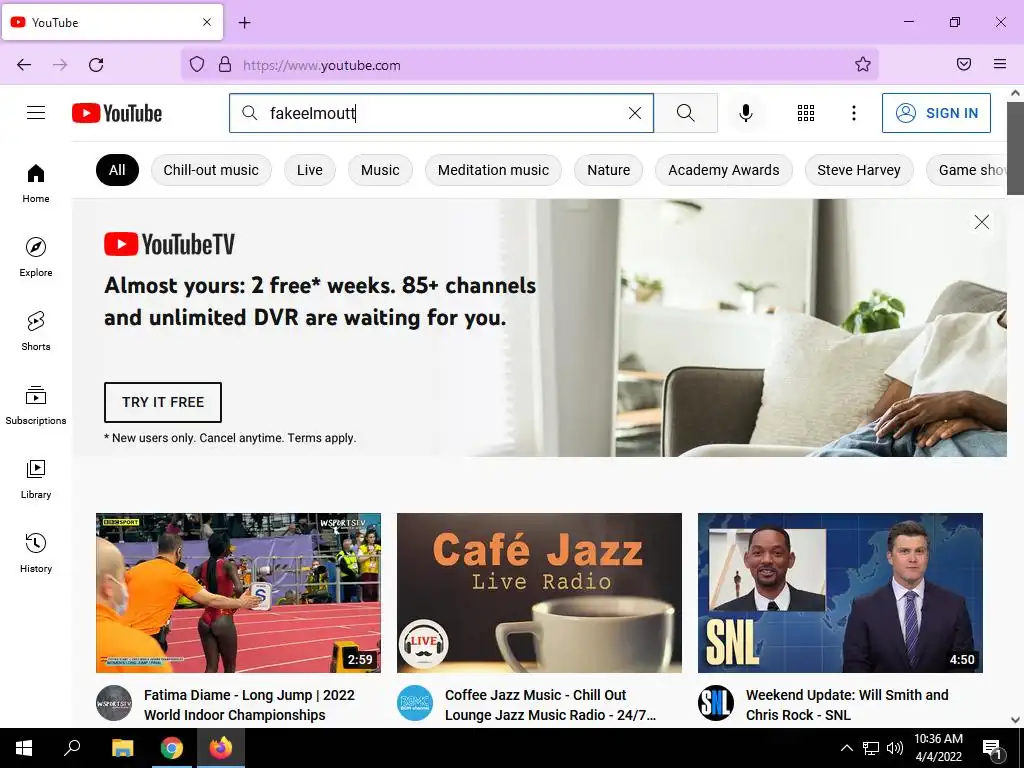The width and height of the screenshot is (1024, 768).
Task: Go back with the browser arrow
Action: [x=24, y=65]
